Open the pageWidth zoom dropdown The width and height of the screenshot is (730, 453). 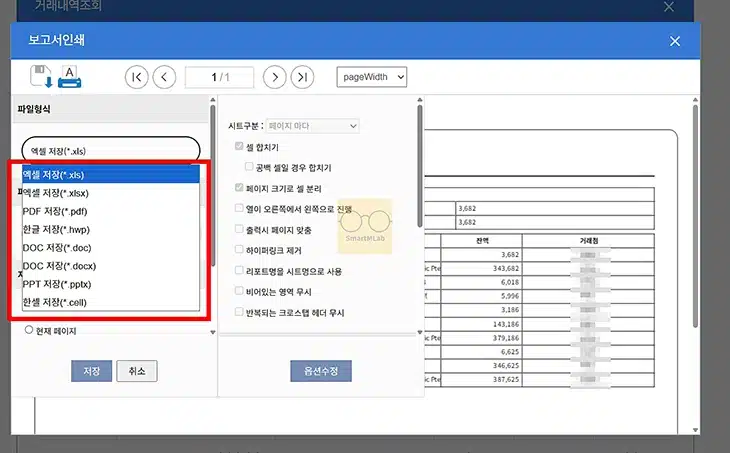tap(372, 77)
